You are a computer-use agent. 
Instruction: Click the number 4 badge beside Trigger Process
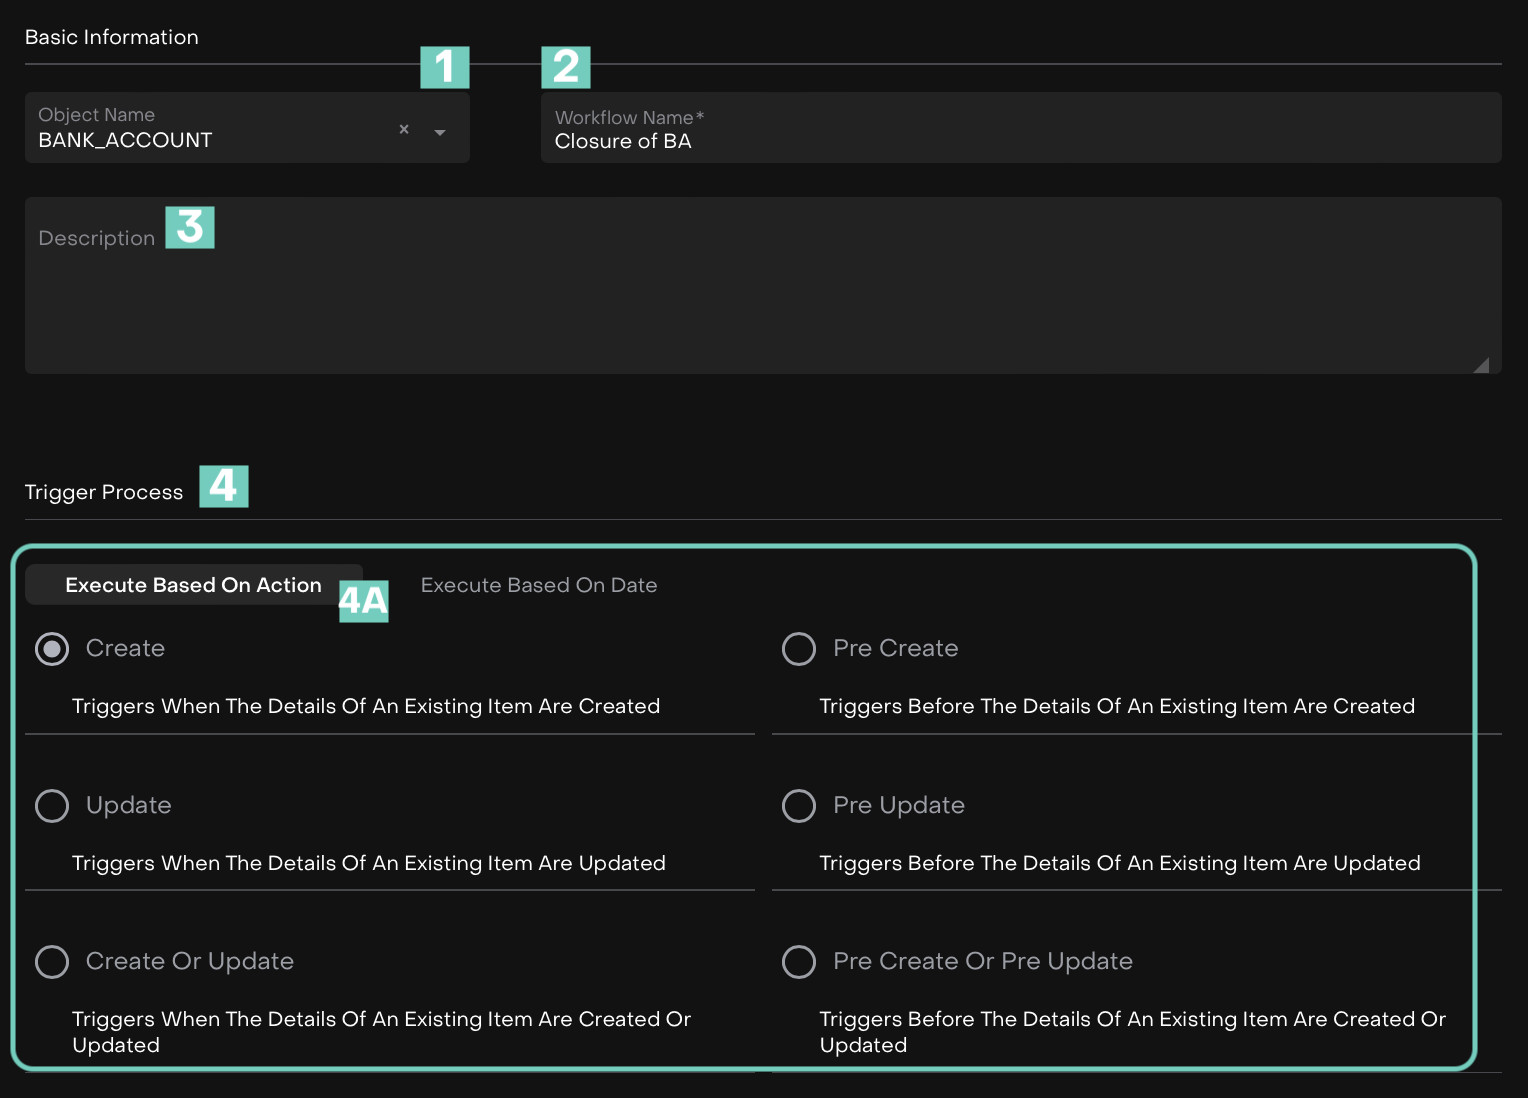pos(223,487)
